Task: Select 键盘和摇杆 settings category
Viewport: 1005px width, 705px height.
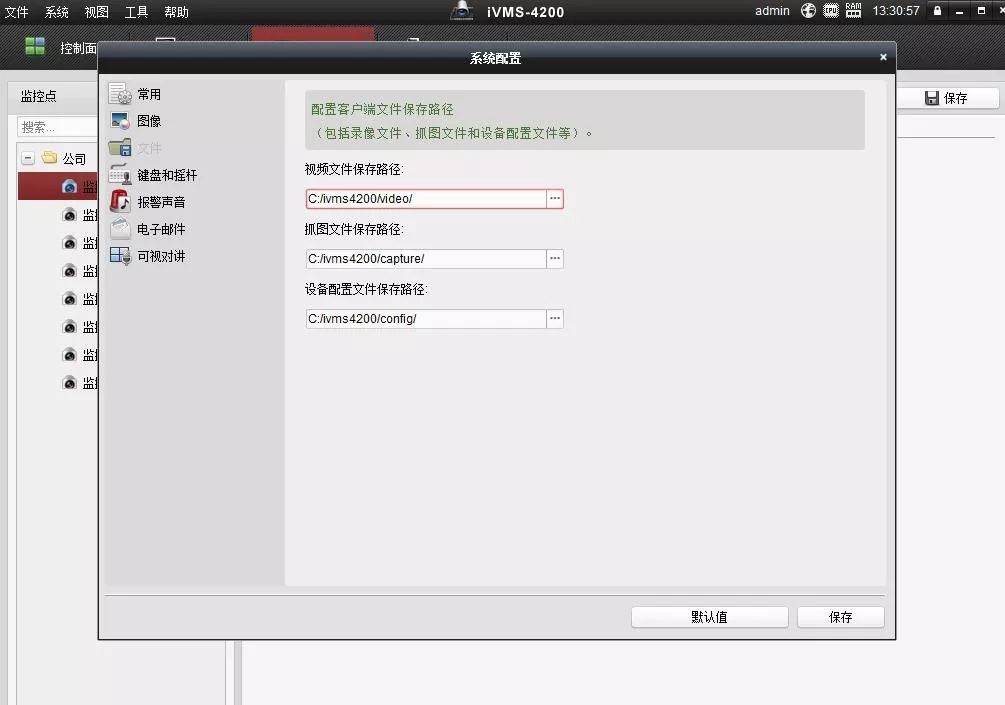Action: coord(167,175)
